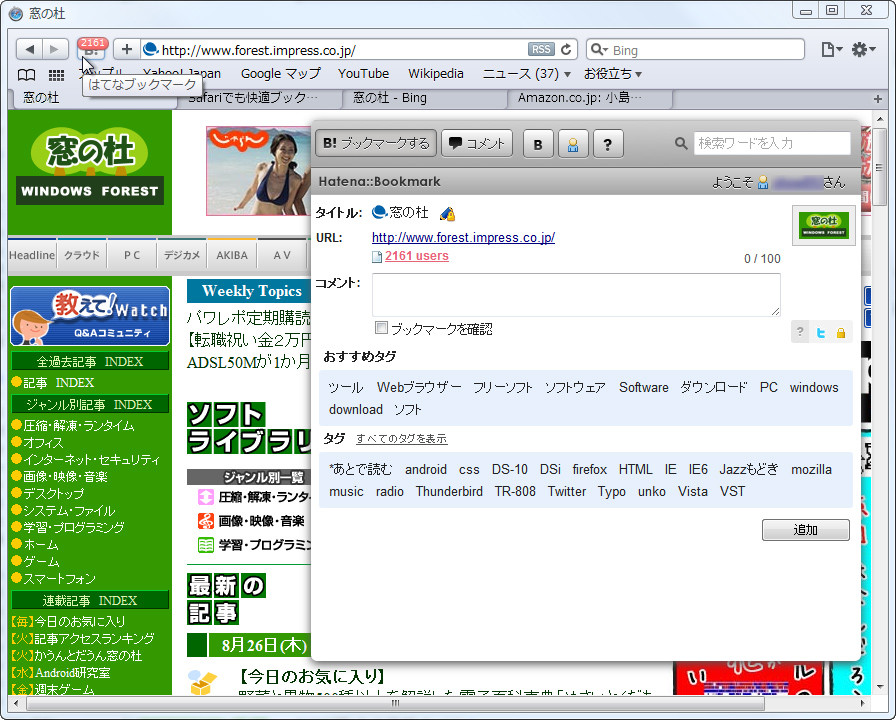This screenshot has width=896, height=720.
Task: Click the B! ブックマークする button
Action: (x=376, y=143)
